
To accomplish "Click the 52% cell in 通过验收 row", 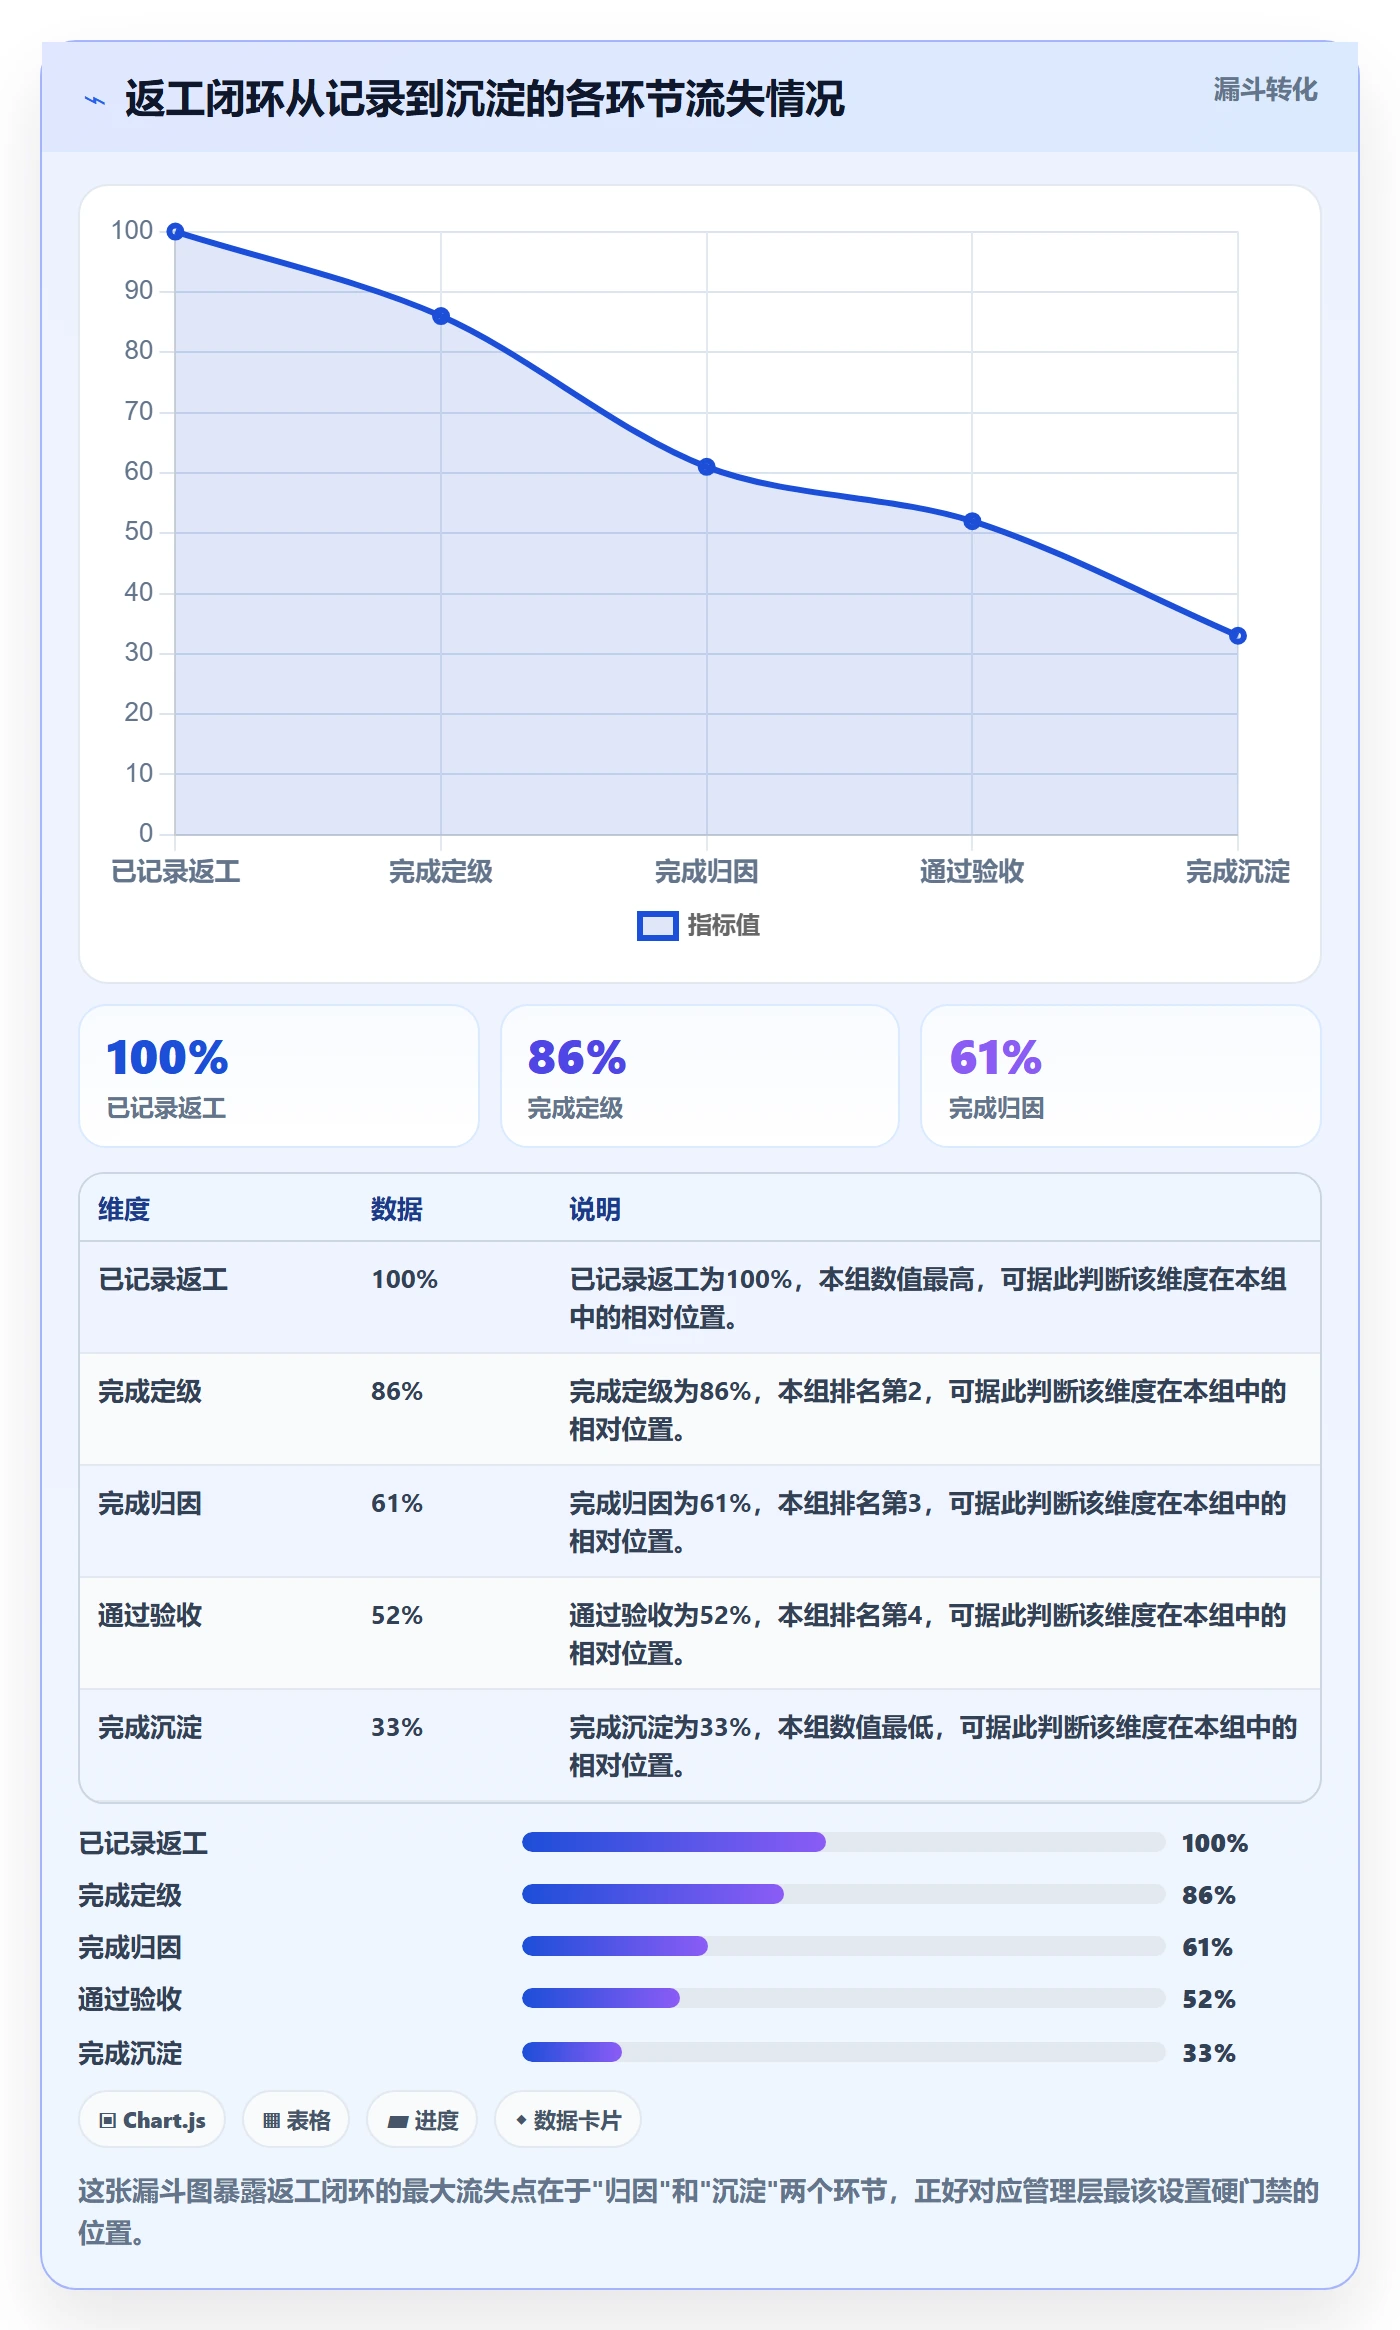I will click(397, 1615).
